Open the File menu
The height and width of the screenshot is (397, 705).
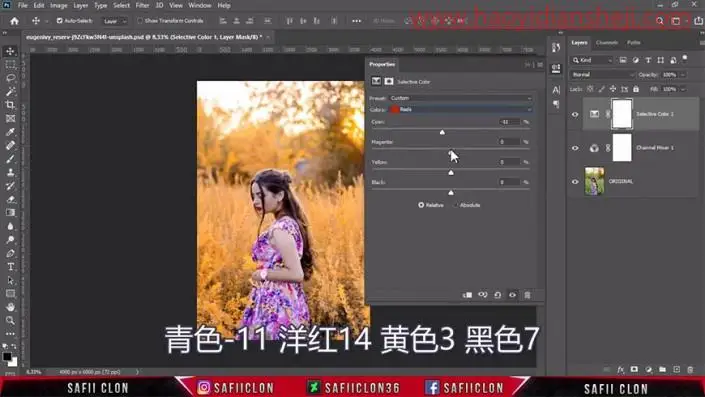[22, 5]
